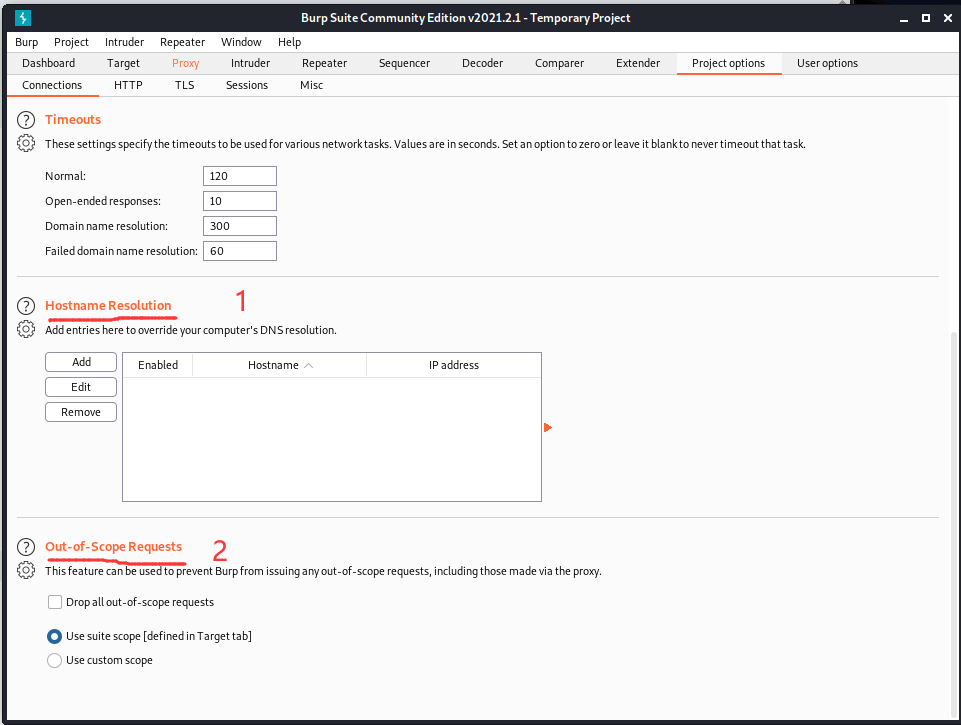Click Remove hostname entry button
Screen dimensions: 961x725
[x=81, y=412]
